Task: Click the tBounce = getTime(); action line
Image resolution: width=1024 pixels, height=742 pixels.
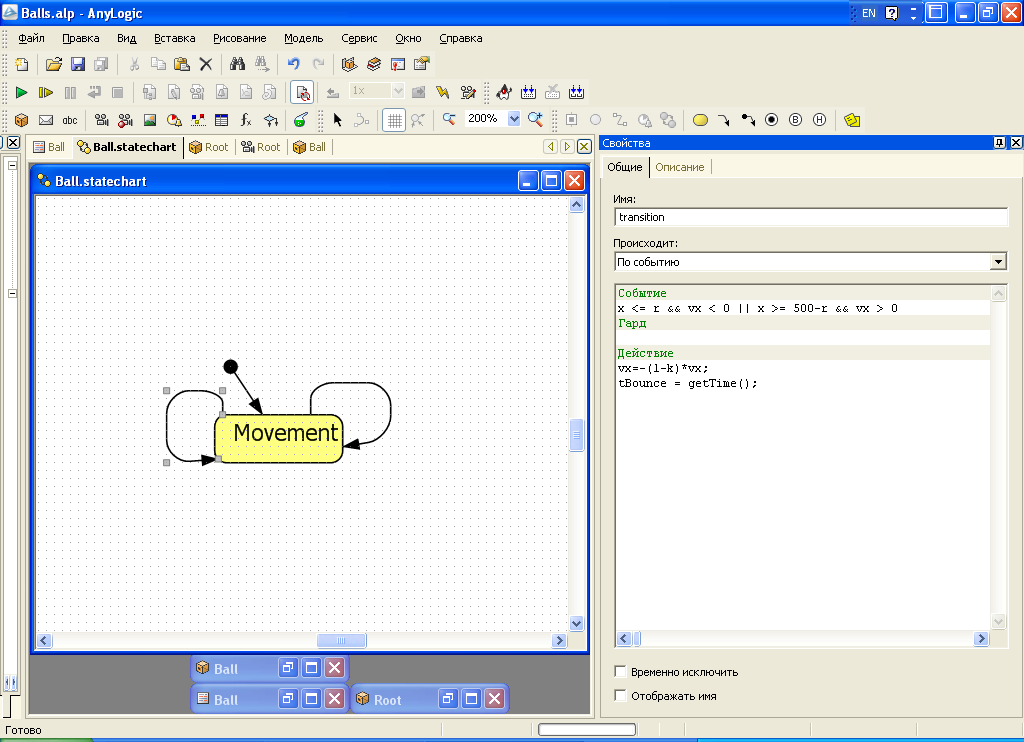Action: pos(688,383)
